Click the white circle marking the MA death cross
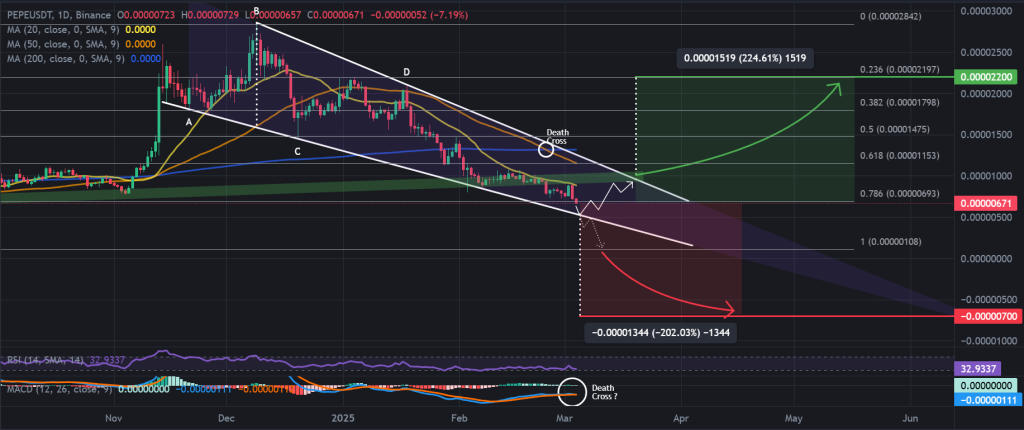This screenshot has width=1024, height=430. (x=545, y=150)
